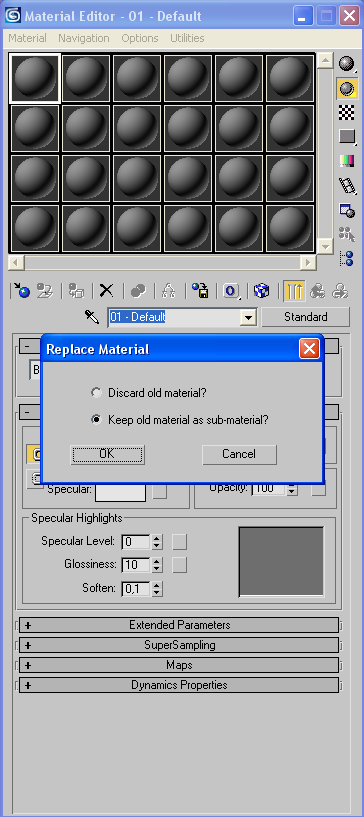Screen dimensions: 364x817
Task: Click the Make Material Copy icon
Action: [138, 290]
